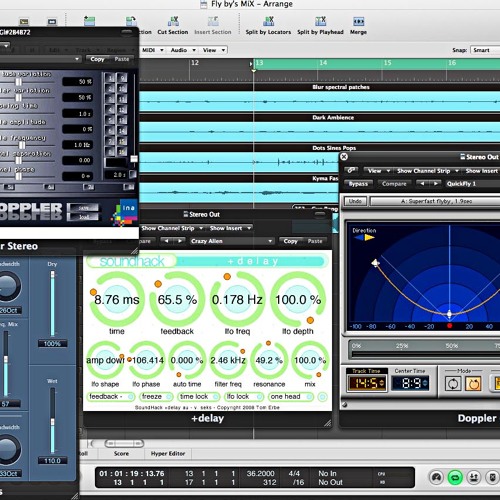Click the A: Superfast flyby setup field
500x500 pixels.
tap(435, 201)
